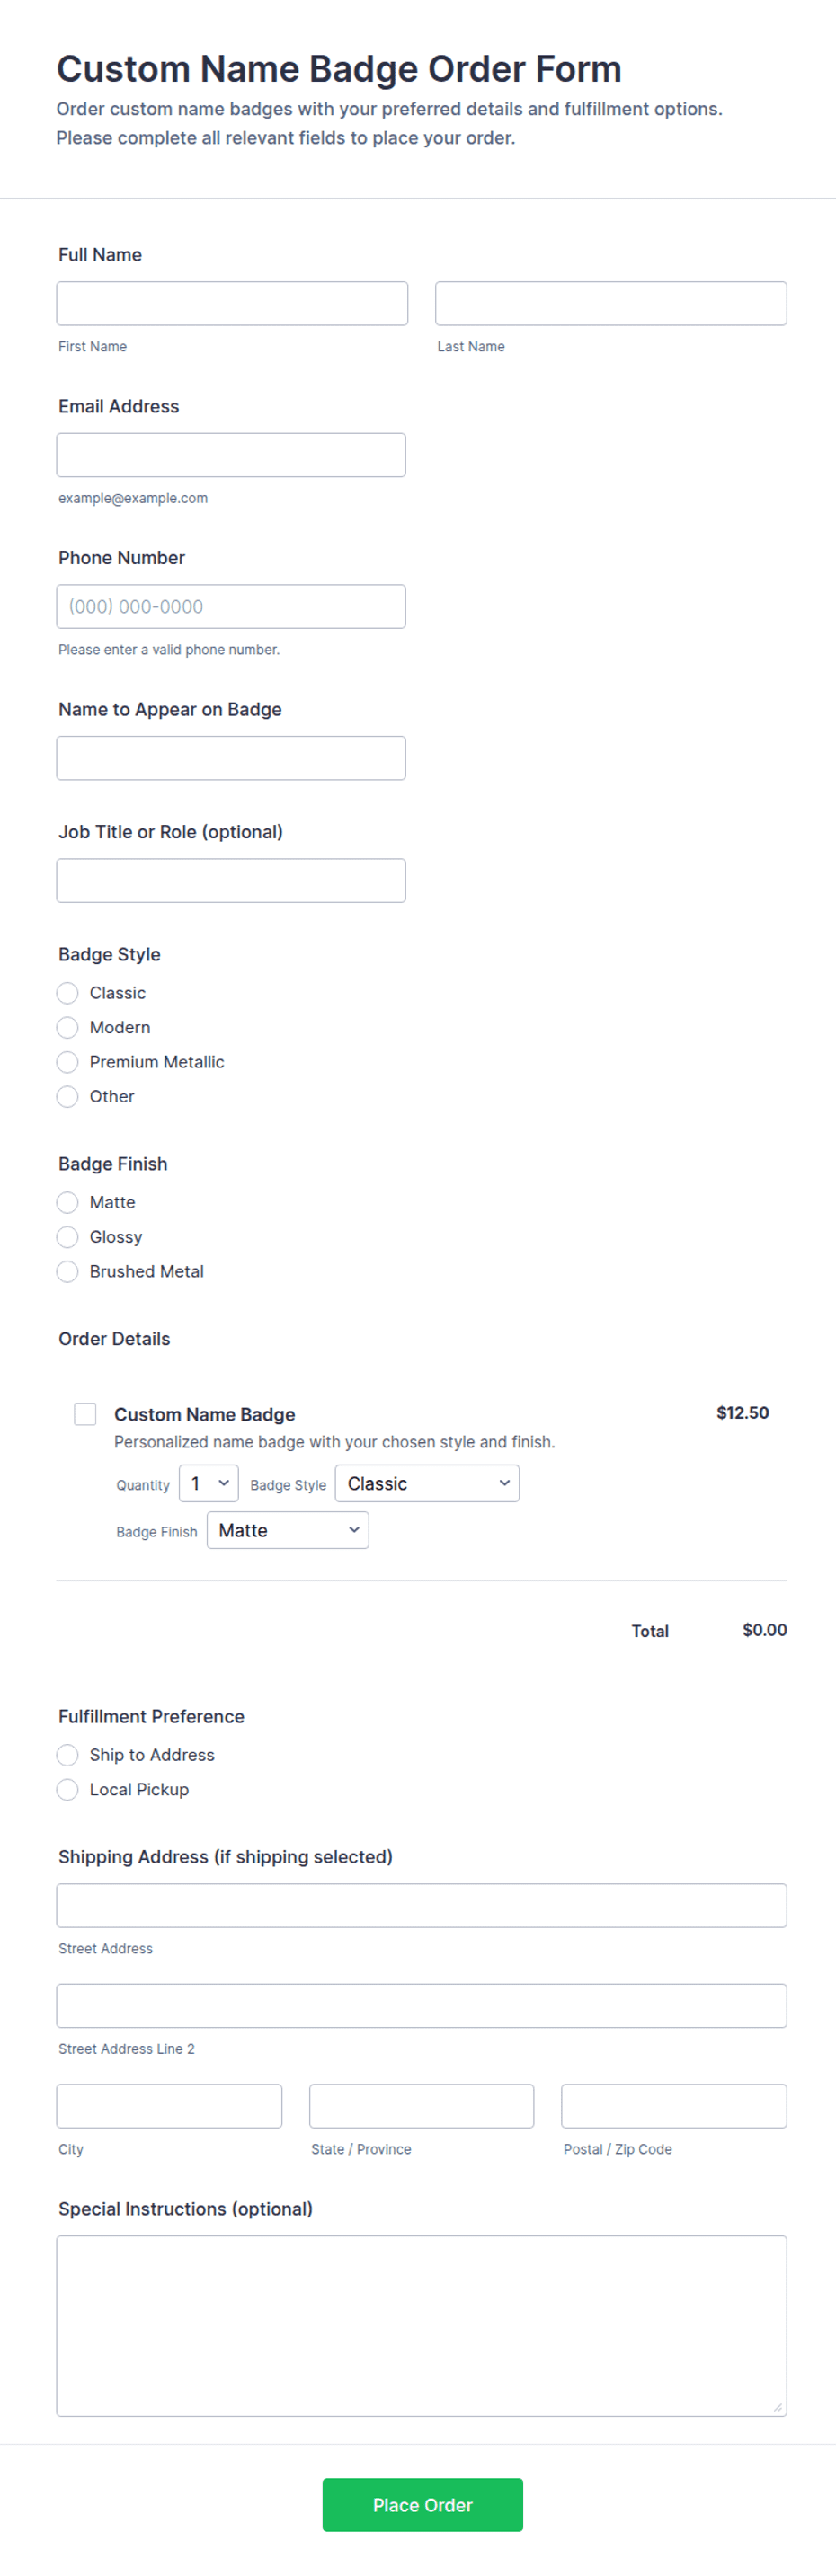Choose Local Pickup fulfillment option
This screenshot has height=2576, width=836.
pos(67,1790)
